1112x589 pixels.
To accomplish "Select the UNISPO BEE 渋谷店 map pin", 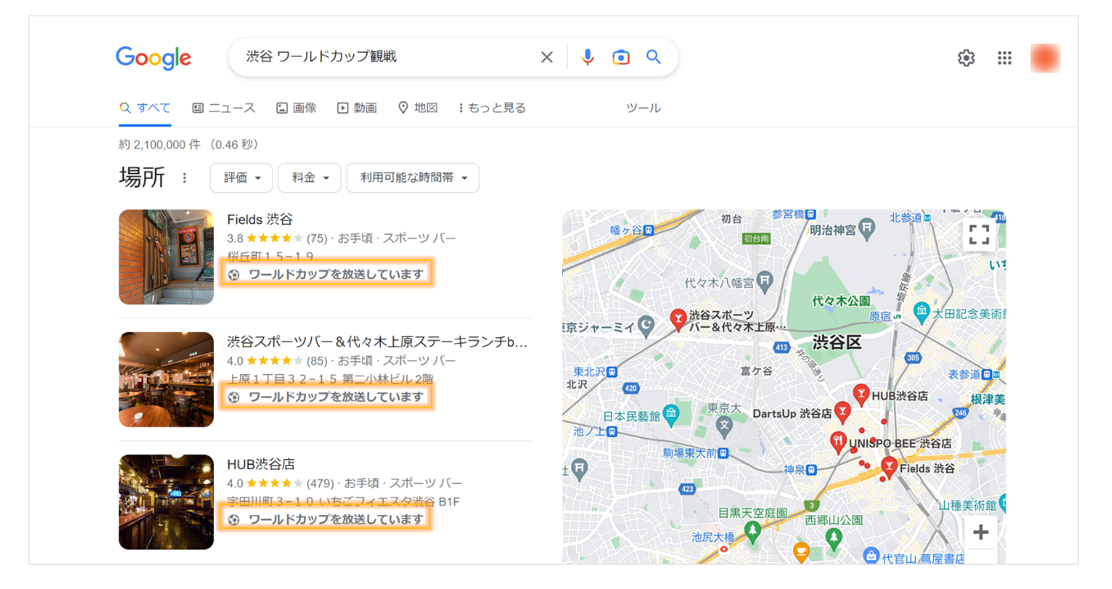I will click(838, 442).
